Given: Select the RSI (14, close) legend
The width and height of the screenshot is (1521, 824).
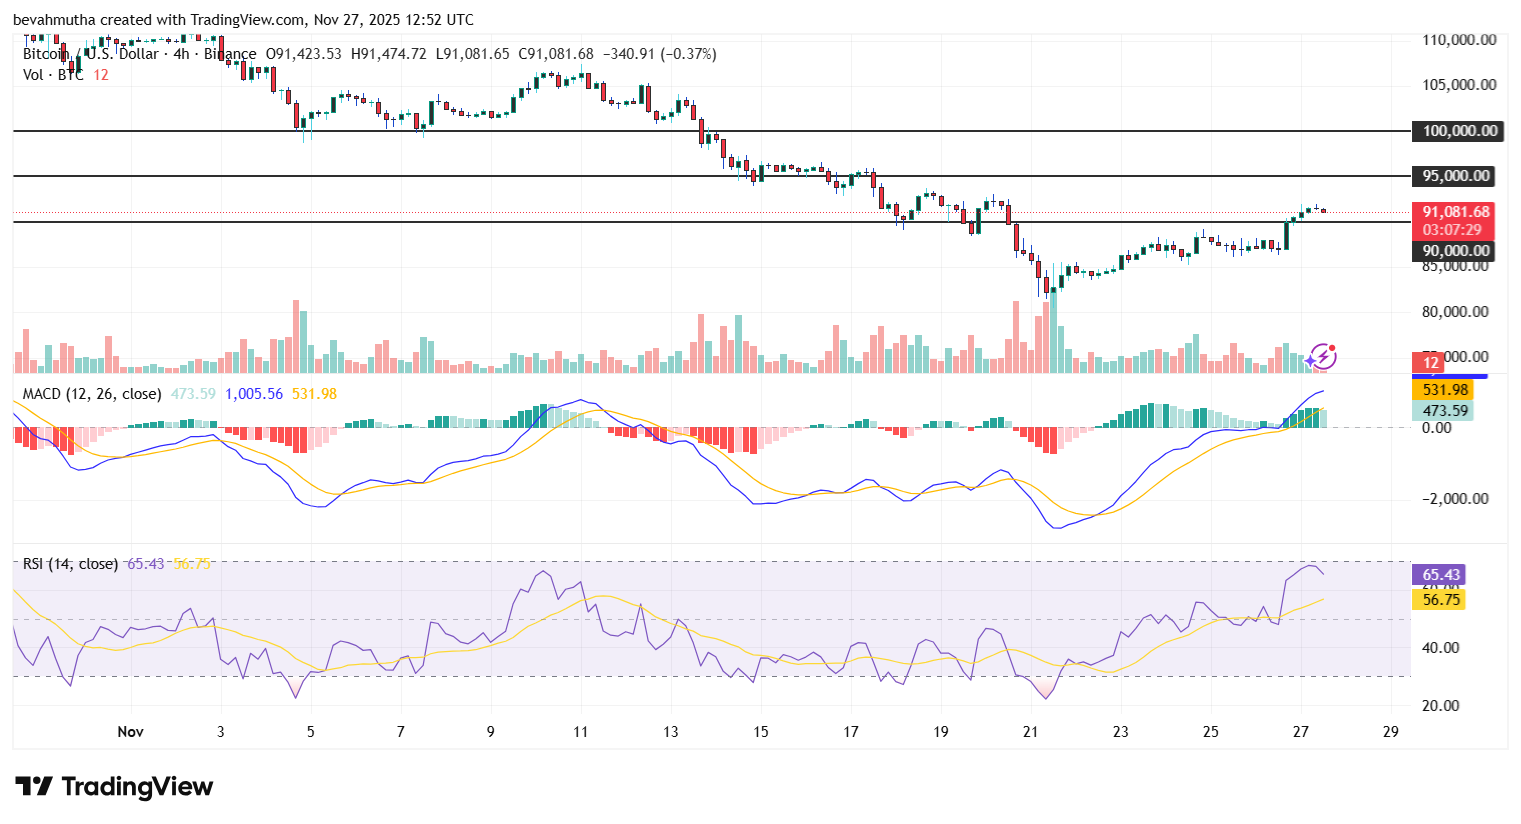Looking at the screenshot, I should click(x=70, y=564).
